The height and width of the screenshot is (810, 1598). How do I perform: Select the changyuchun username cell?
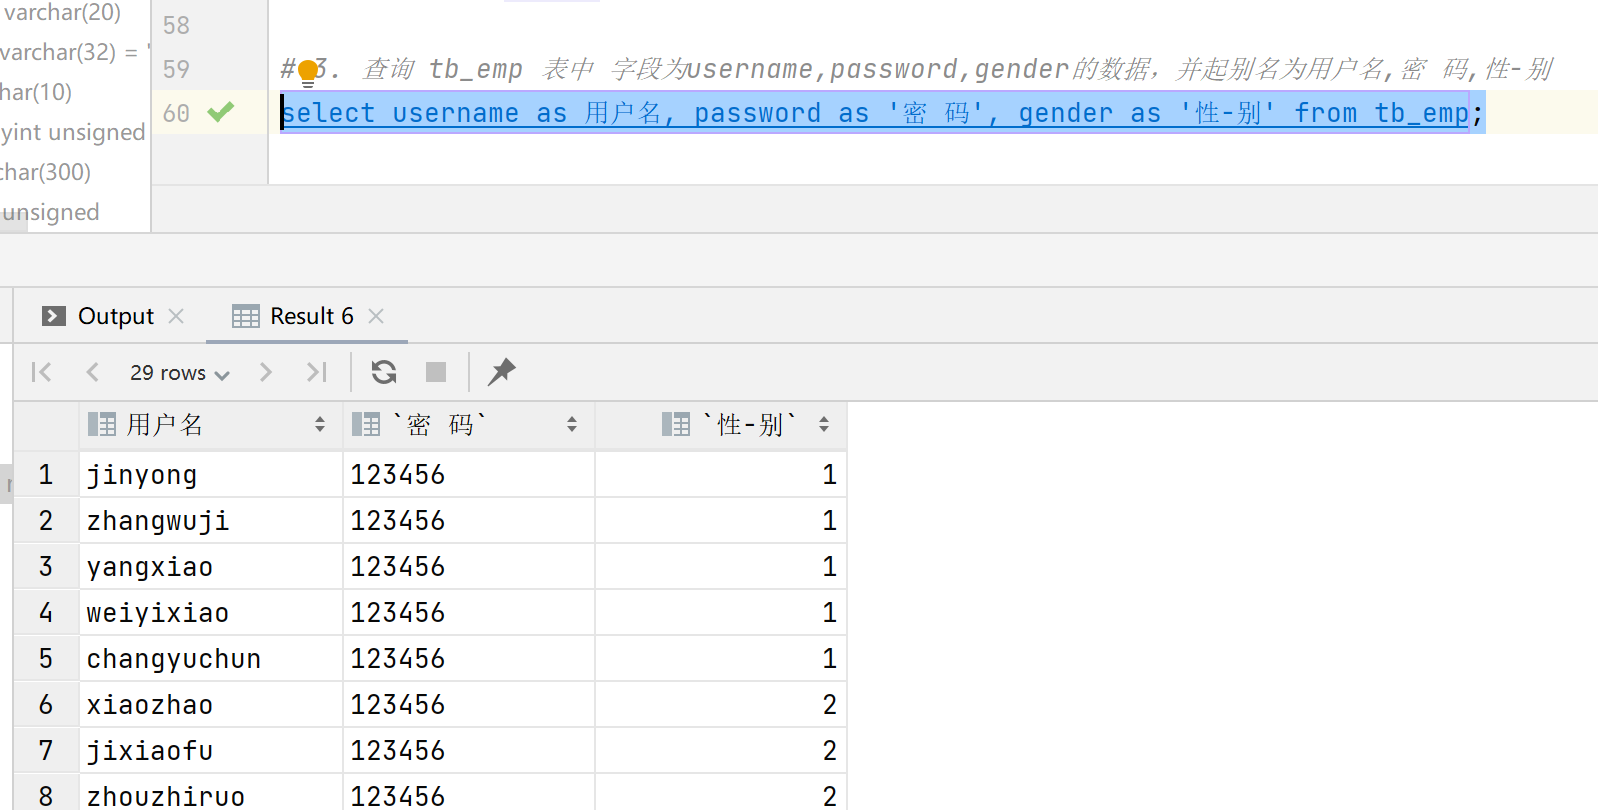(x=211, y=659)
